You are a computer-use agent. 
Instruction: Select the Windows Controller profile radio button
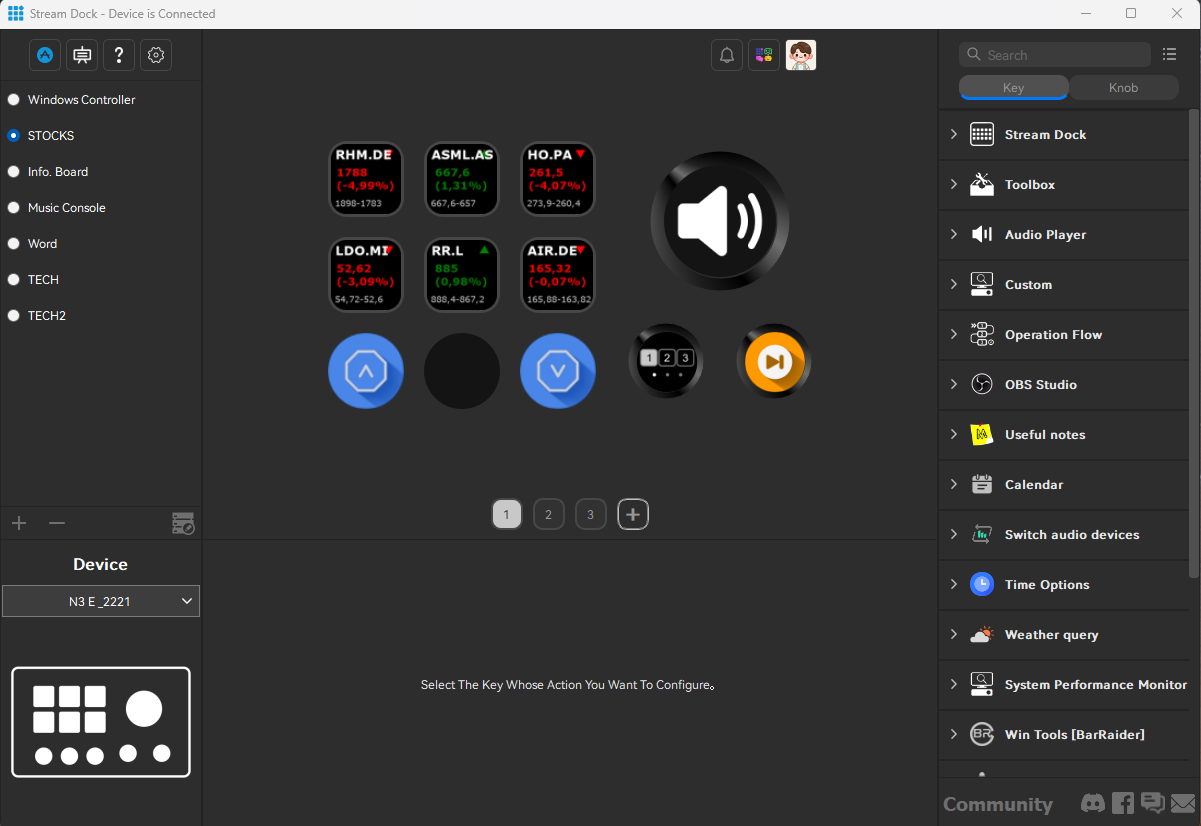pos(14,100)
